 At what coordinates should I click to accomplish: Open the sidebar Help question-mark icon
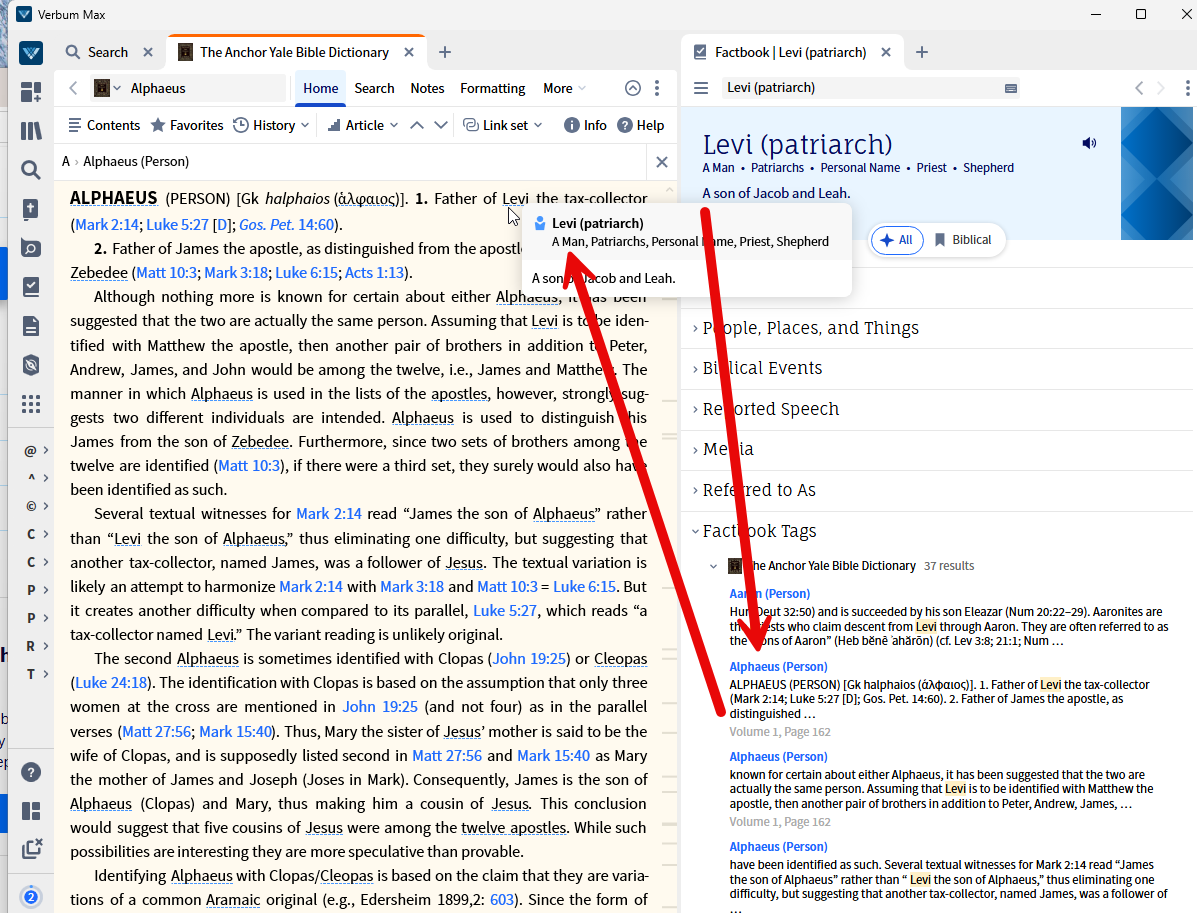tap(31, 773)
